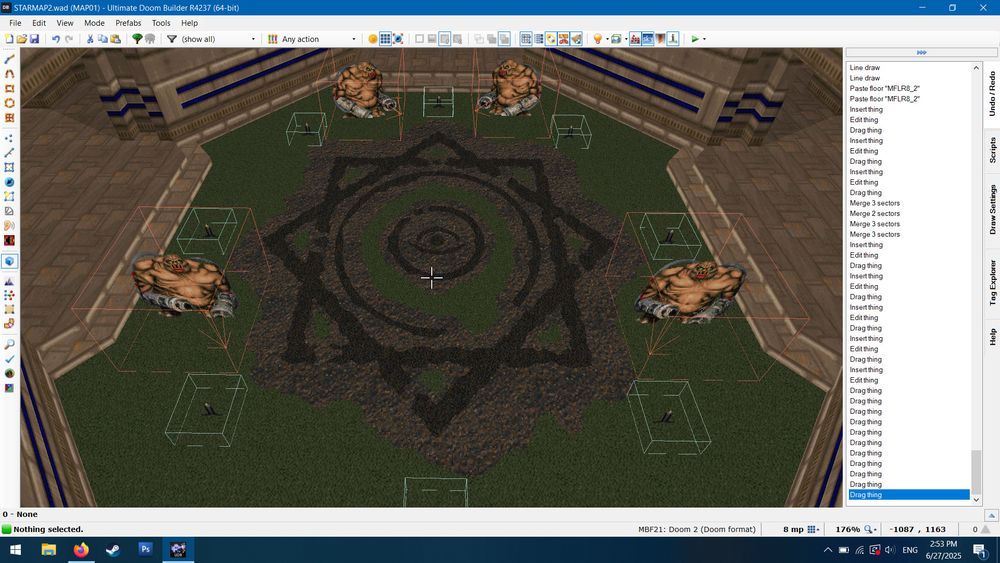The width and height of the screenshot is (1000, 563).
Task: Open the View menu
Action: (x=65, y=23)
